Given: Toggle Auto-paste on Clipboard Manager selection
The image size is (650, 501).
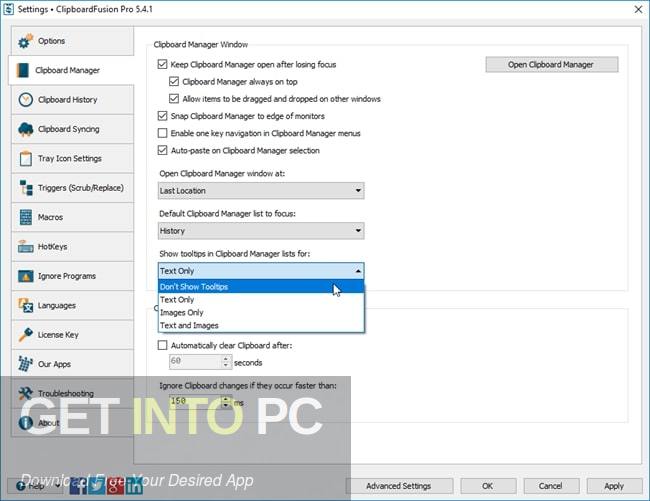Looking at the screenshot, I should [x=162, y=150].
